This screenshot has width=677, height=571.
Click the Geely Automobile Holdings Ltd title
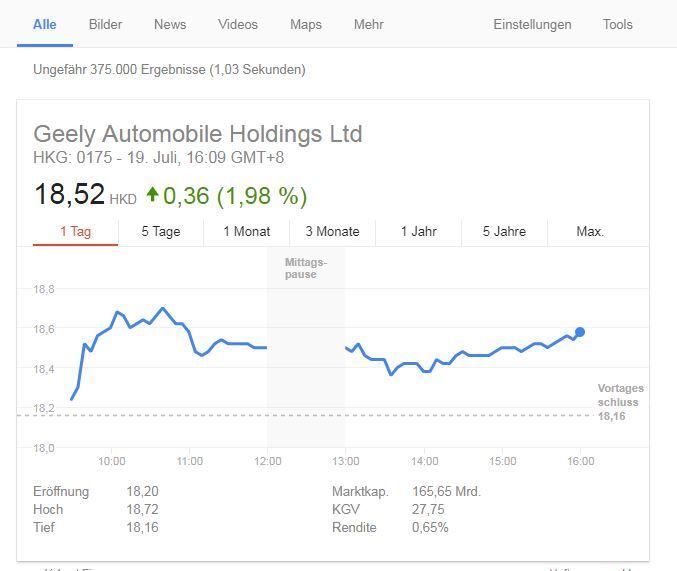198,134
